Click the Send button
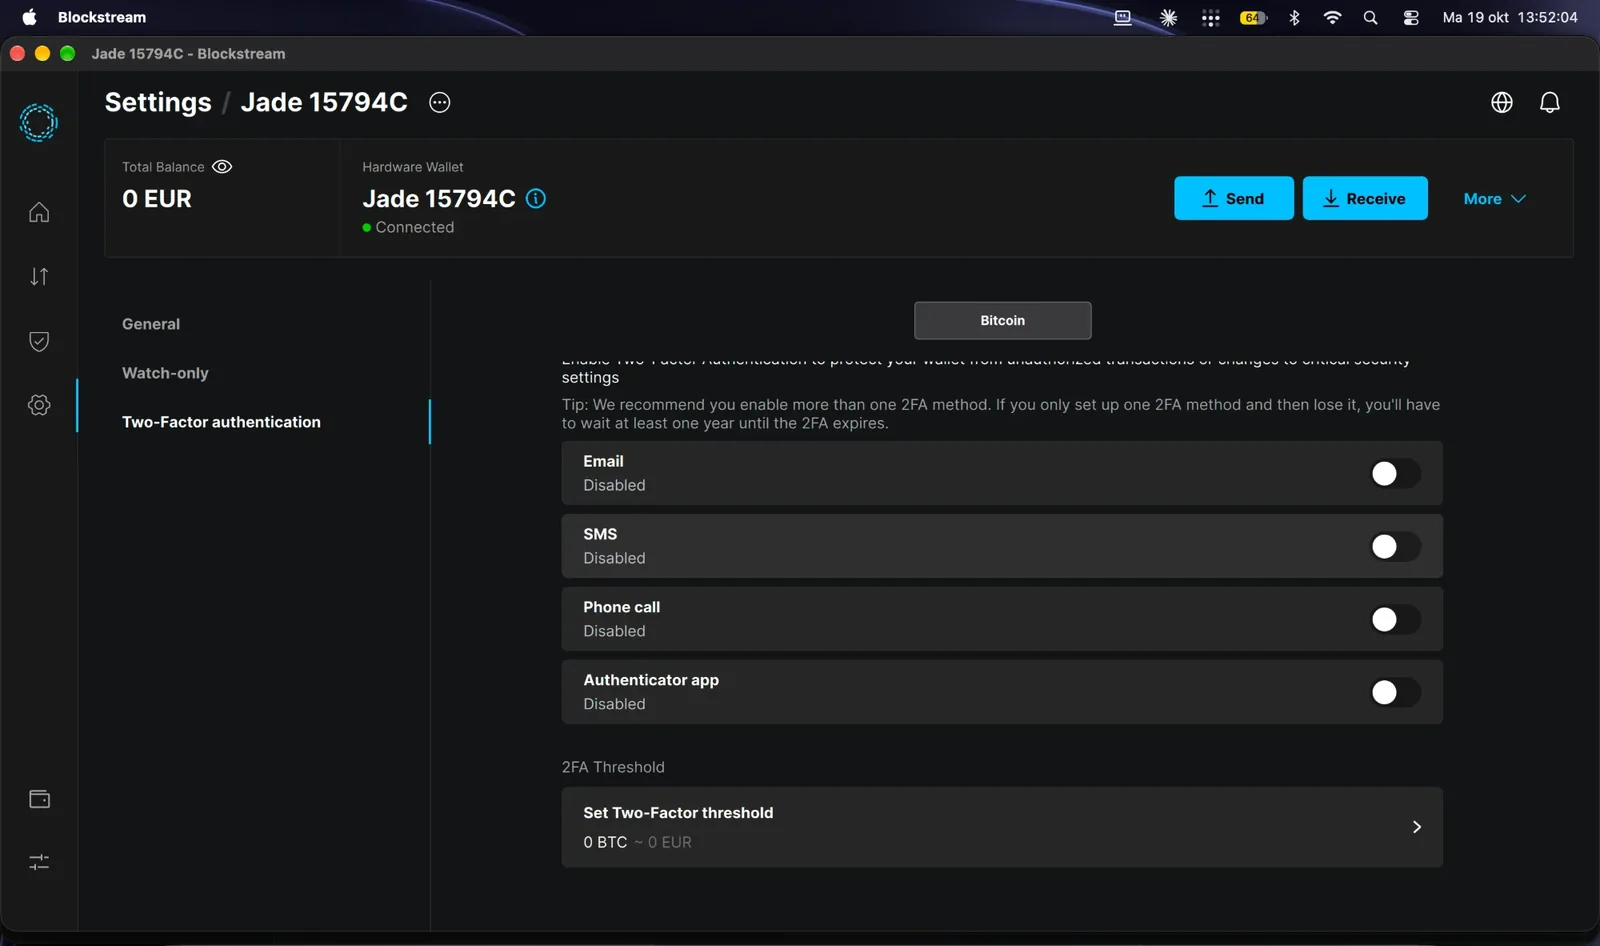The width and height of the screenshot is (1600, 946). point(1234,198)
